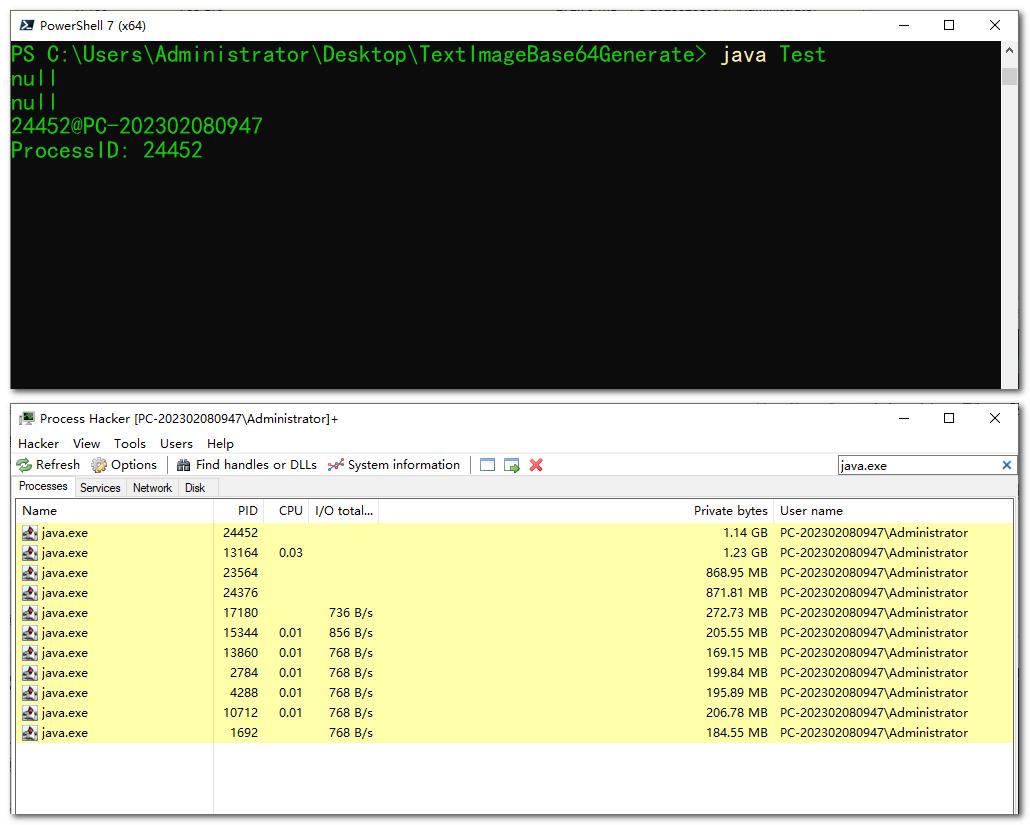Open the Hacker menu
Screen dimensions: 1030x825
click(38, 443)
